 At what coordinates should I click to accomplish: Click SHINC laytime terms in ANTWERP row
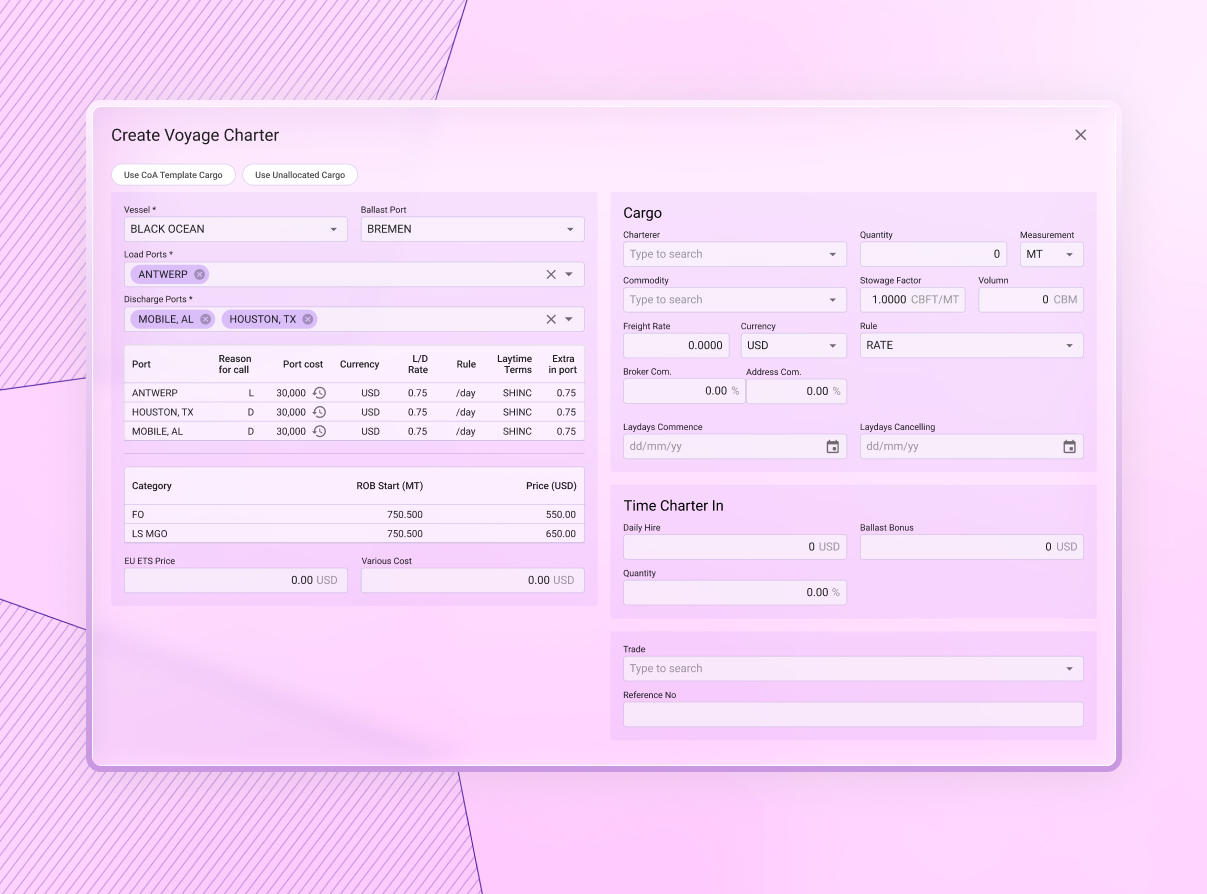(517, 393)
